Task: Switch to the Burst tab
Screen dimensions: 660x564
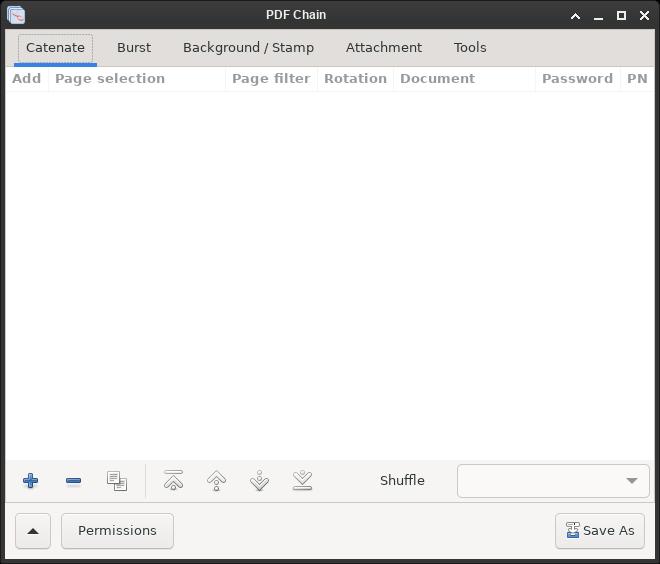Action: [x=134, y=48]
